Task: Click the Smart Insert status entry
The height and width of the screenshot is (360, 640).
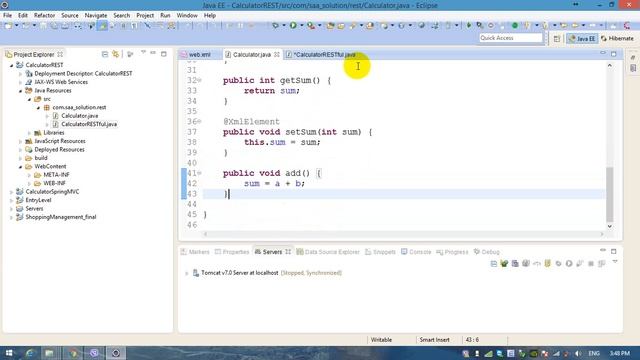Action: 434,340
